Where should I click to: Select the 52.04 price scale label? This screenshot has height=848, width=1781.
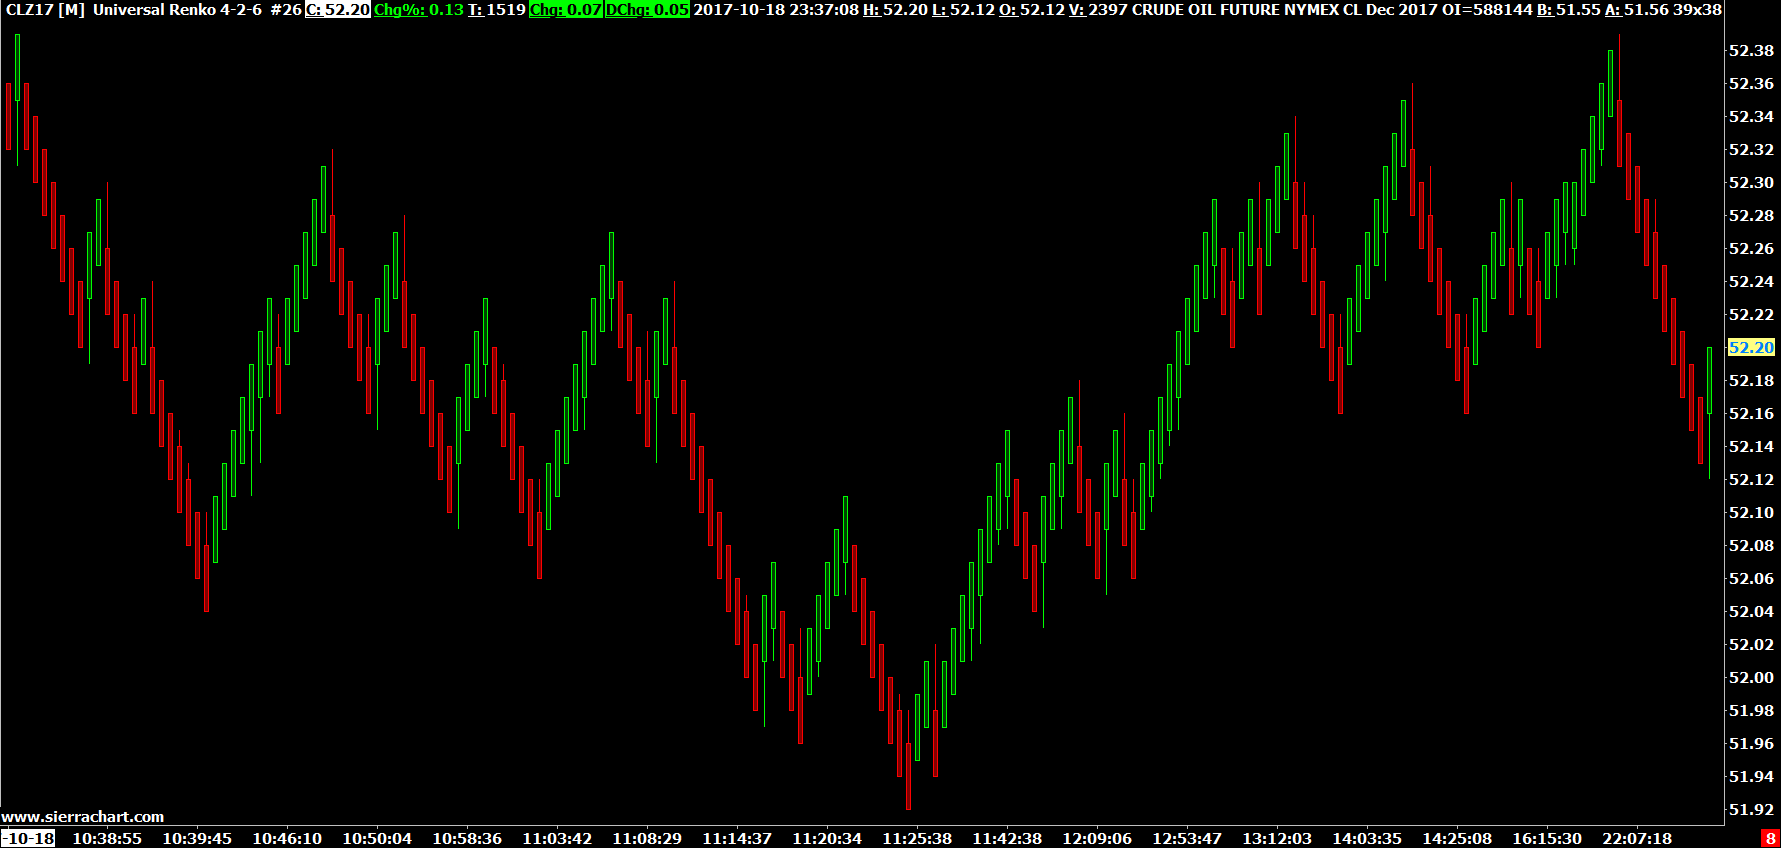tap(1751, 612)
